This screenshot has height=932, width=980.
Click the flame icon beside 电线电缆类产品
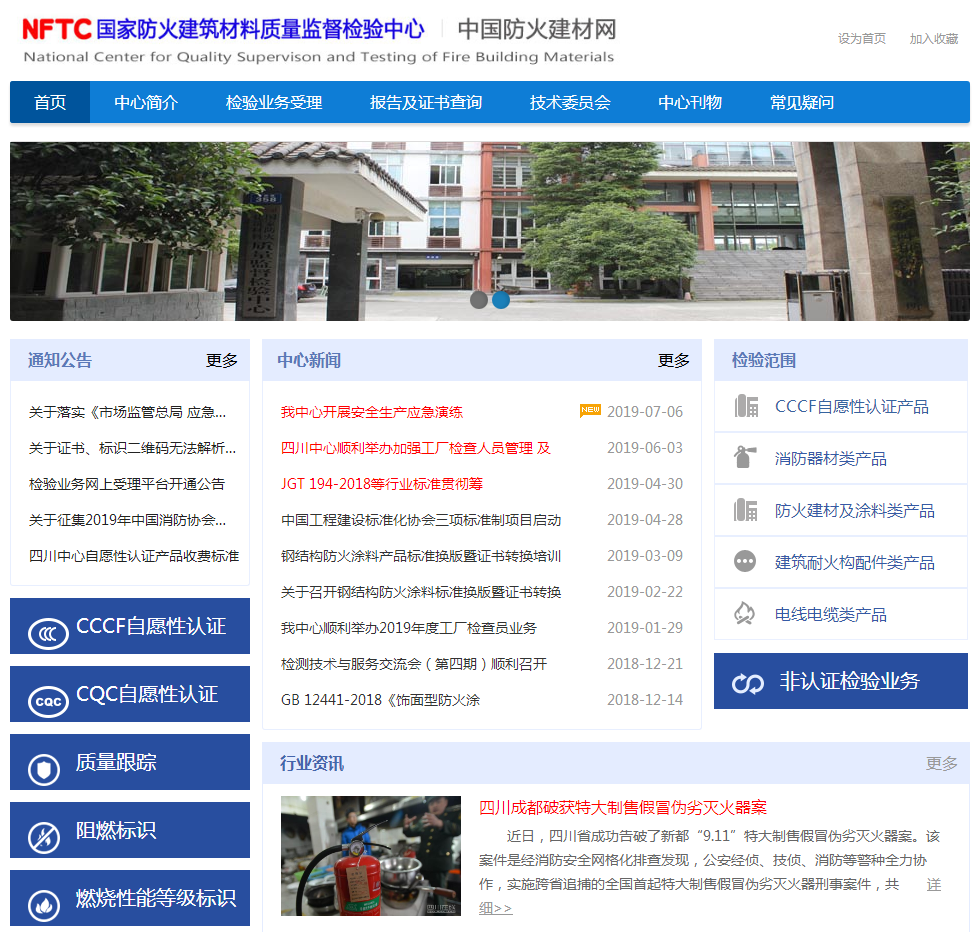coord(745,614)
